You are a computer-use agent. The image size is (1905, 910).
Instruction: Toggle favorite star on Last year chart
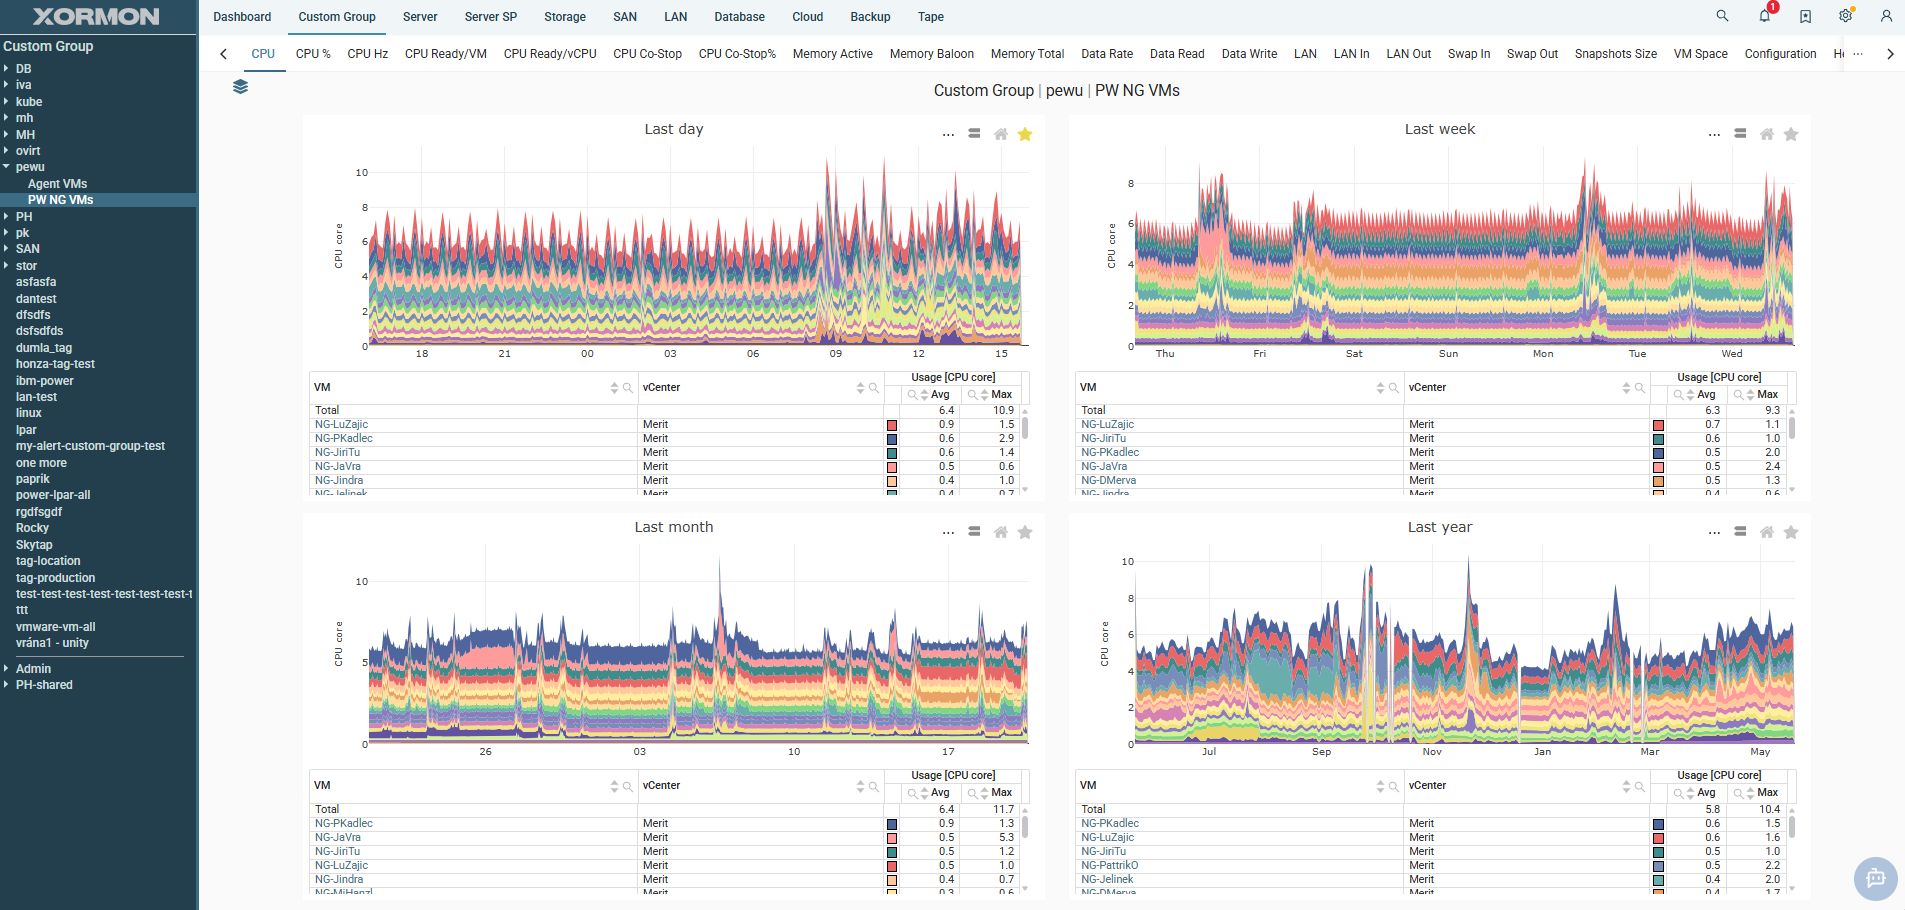pyautogui.click(x=1791, y=532)
